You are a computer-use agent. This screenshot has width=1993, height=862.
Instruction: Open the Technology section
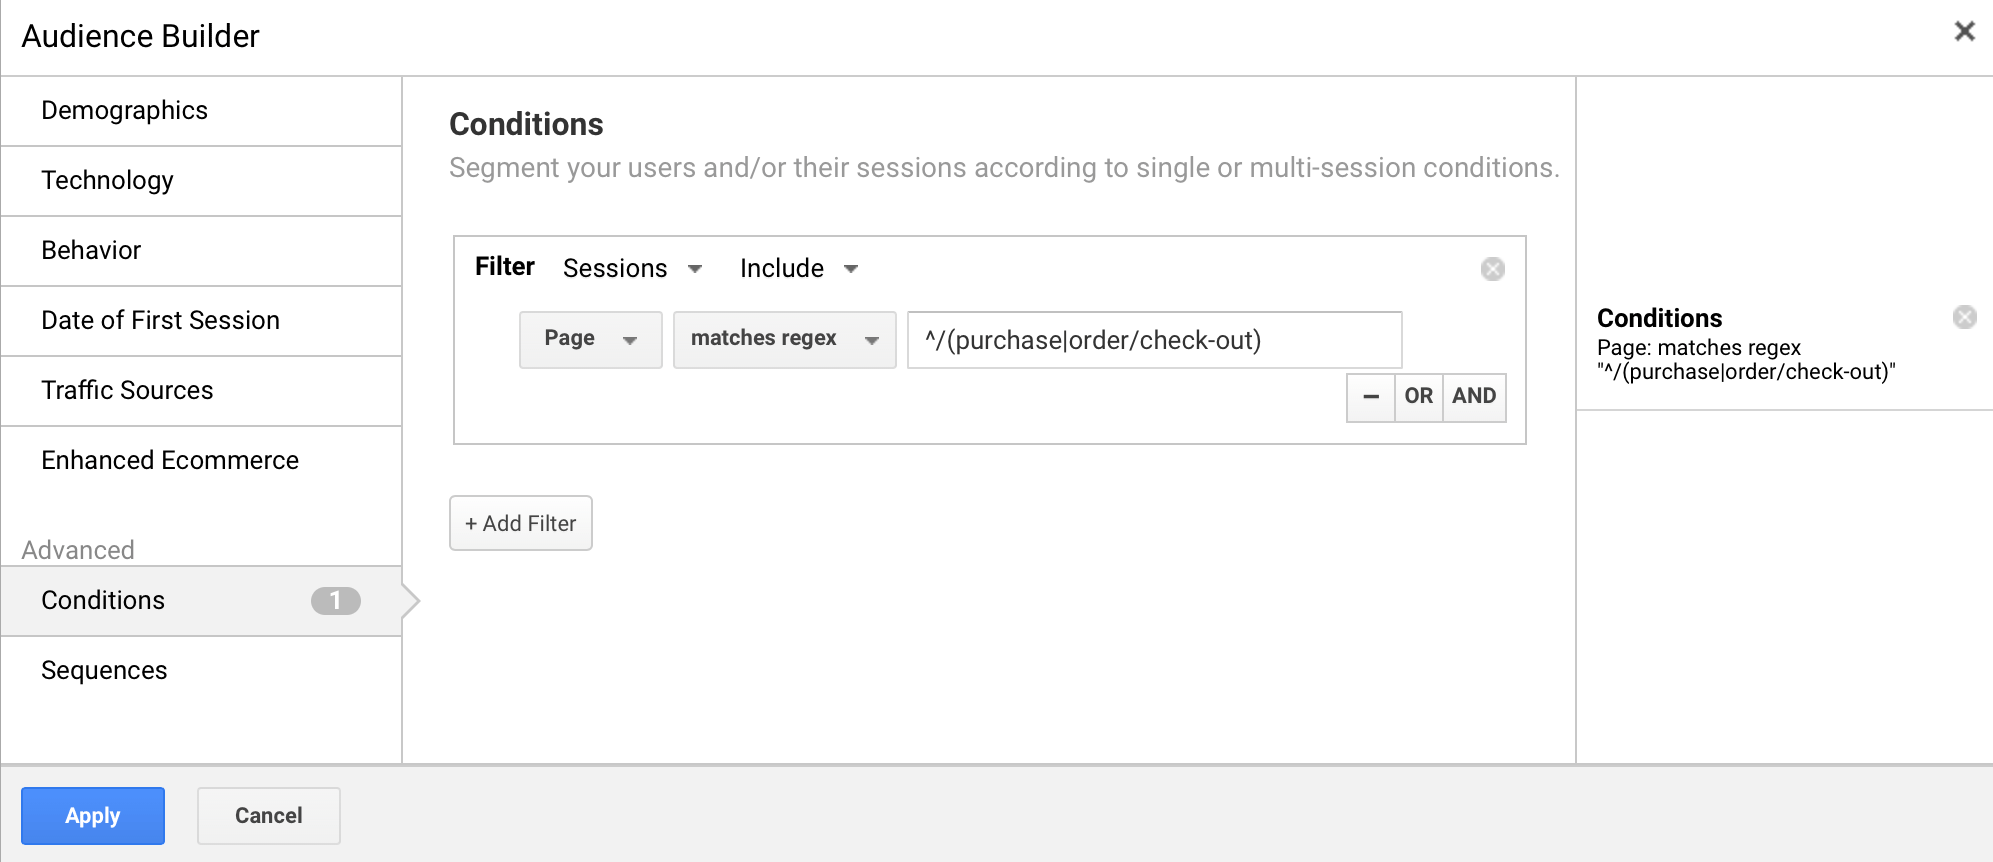[201, 181]
